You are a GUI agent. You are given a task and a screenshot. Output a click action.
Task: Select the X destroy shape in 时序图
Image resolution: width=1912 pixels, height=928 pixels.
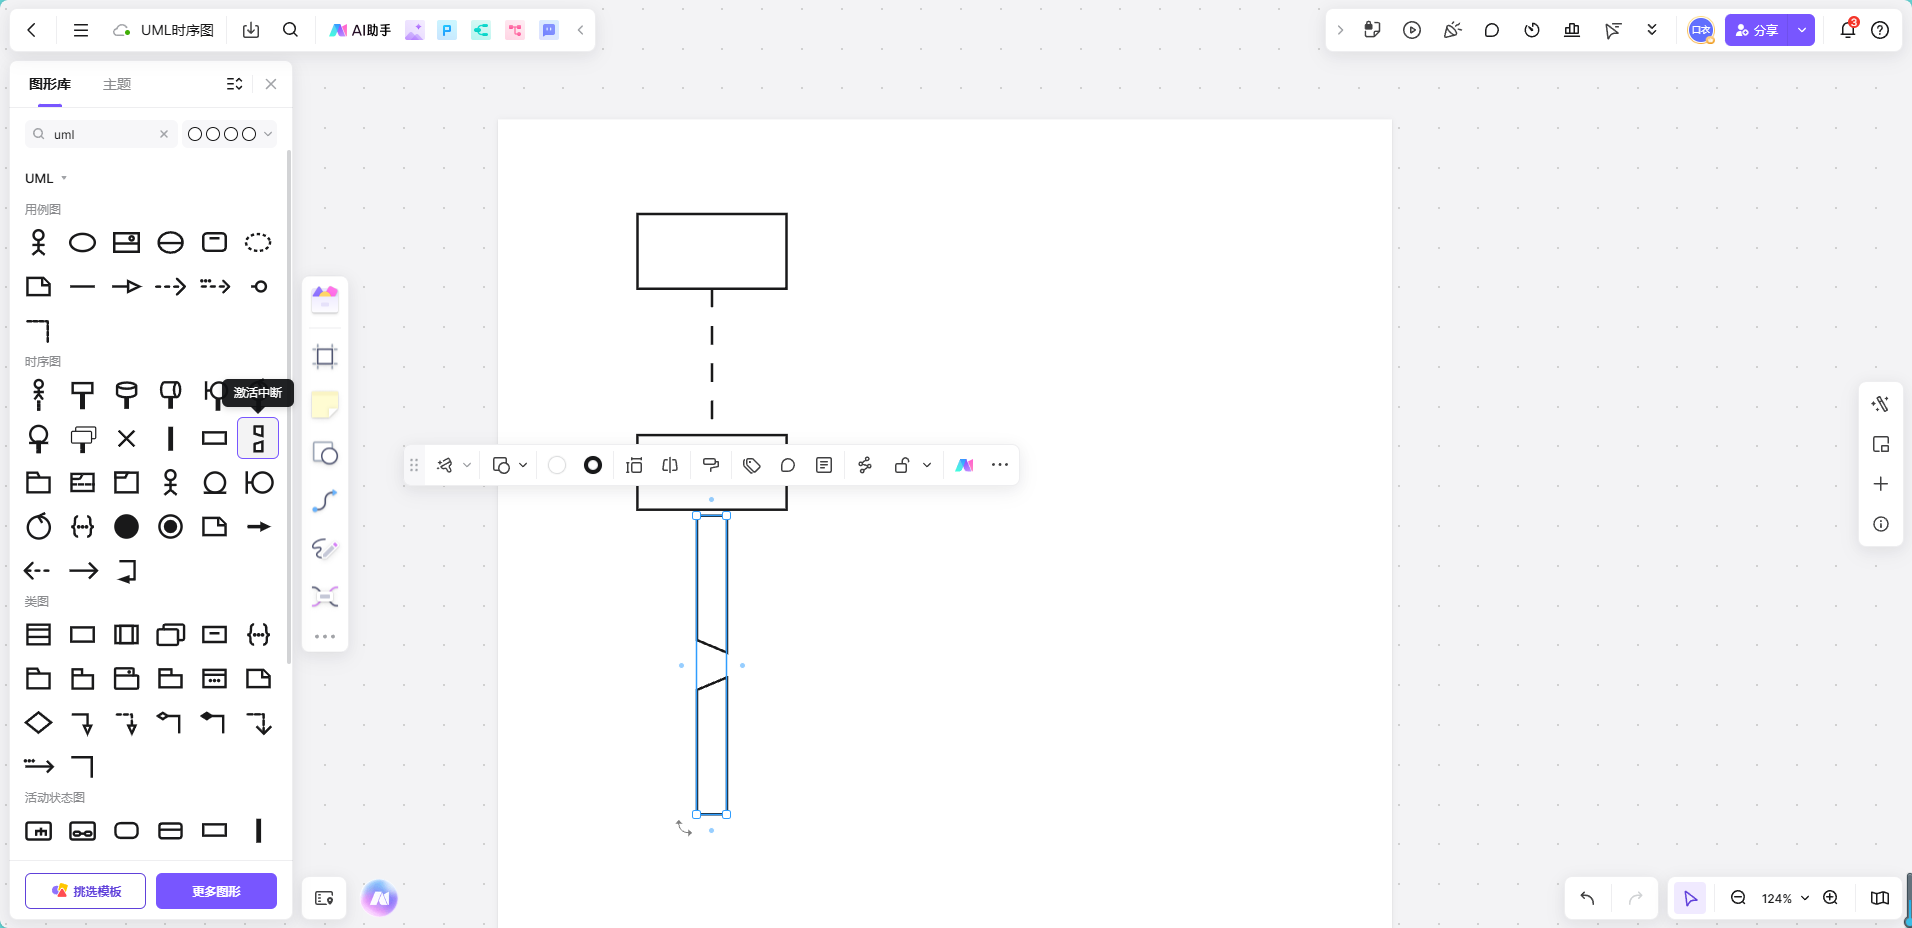(126, 438)
